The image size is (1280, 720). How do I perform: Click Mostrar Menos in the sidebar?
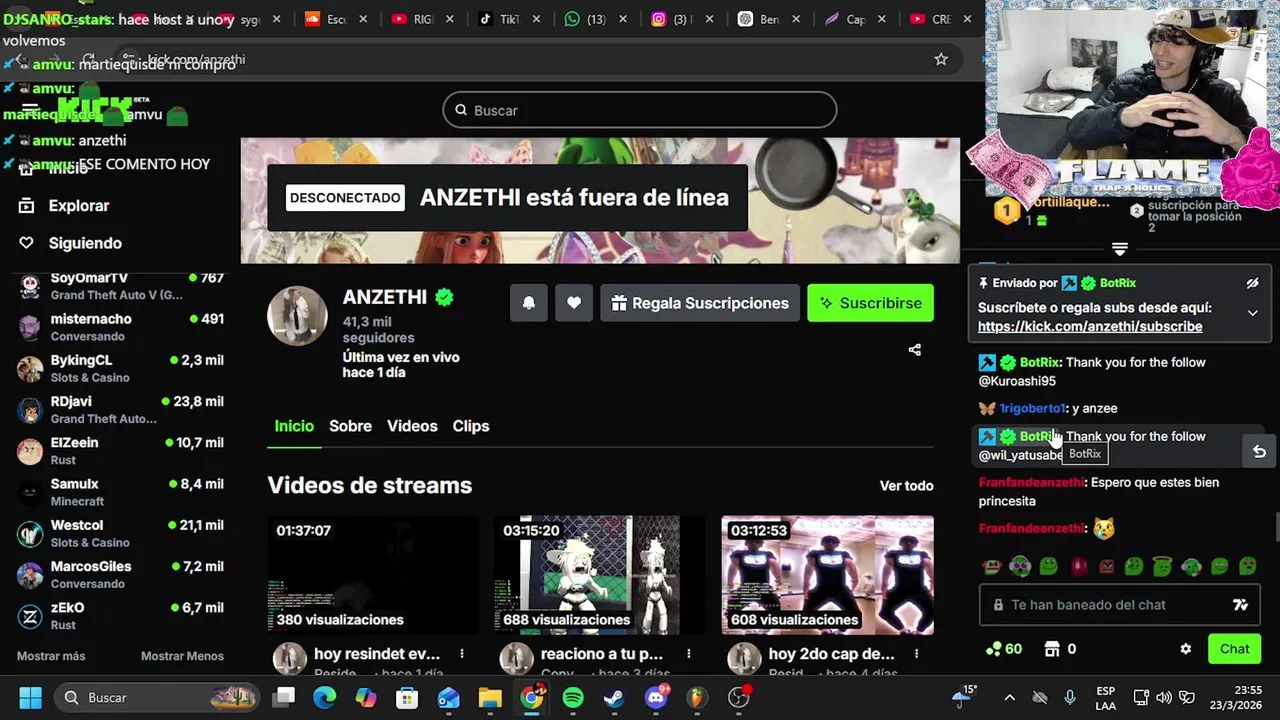[x=182, y=656]
